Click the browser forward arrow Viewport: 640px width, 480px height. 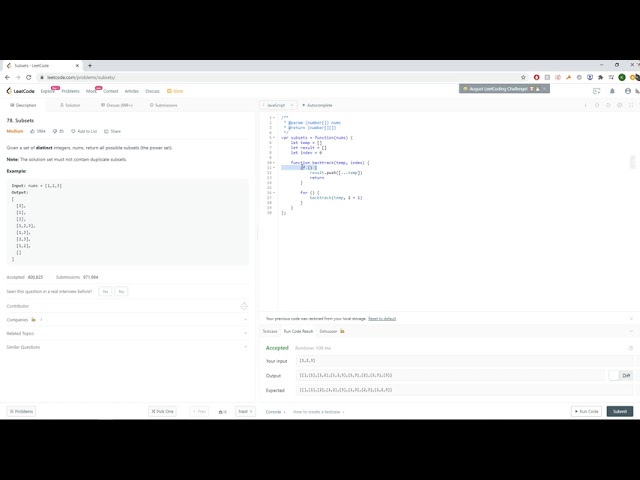(x=18, y=77)
